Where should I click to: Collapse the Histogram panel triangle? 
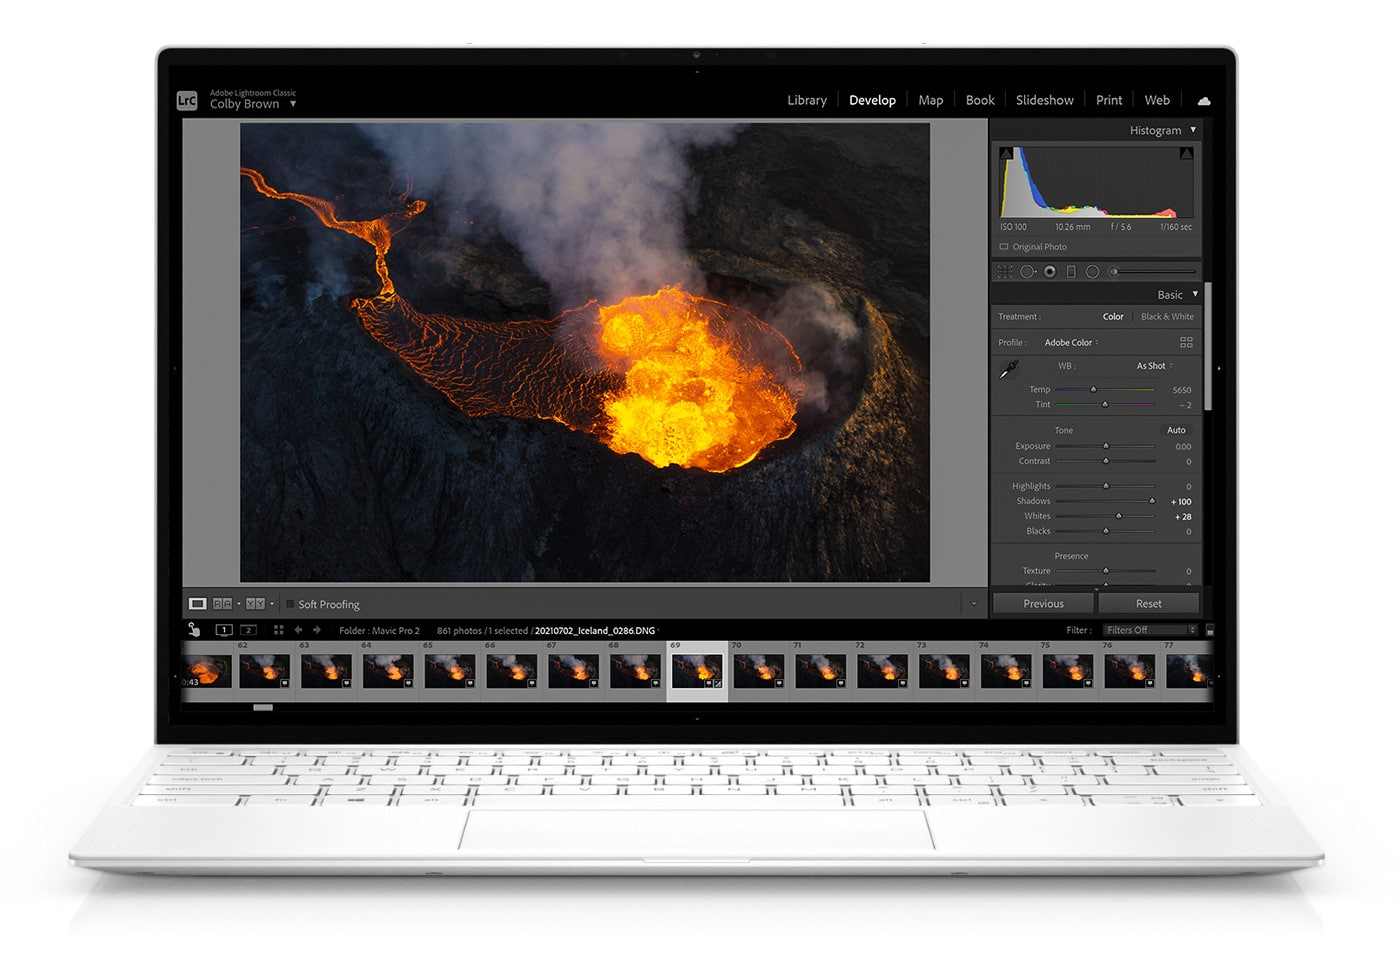[x=1193, y=130]
